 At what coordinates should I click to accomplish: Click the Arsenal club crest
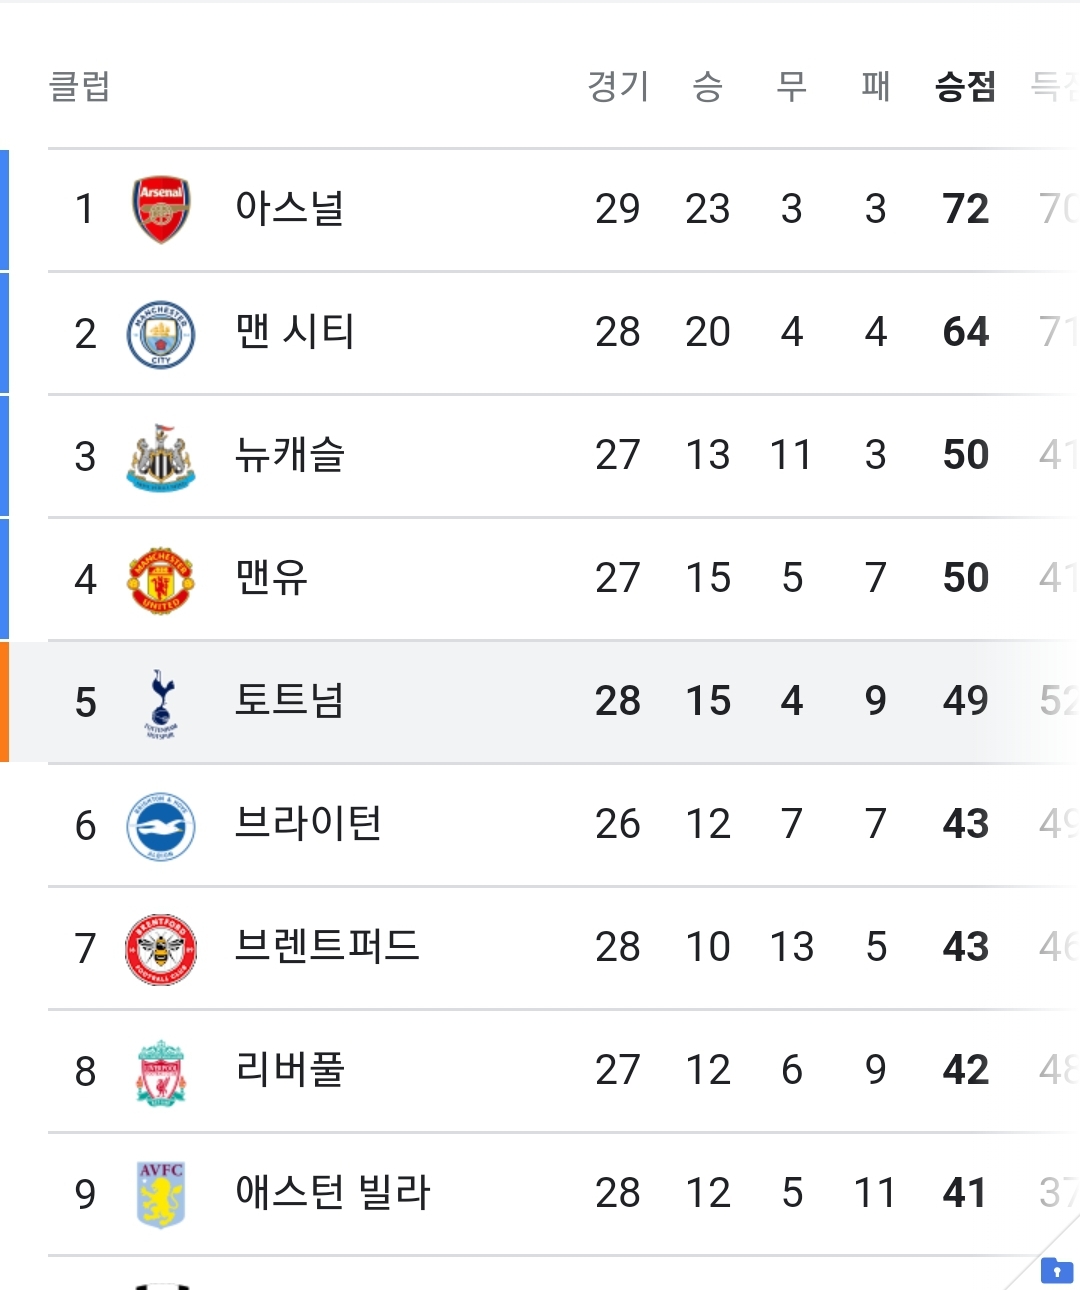click(161, 210)
